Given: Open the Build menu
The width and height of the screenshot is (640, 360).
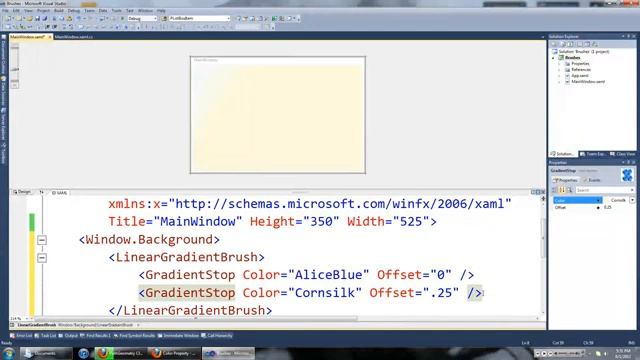Looking at the screenshot, I should click(x=59, y=11).
